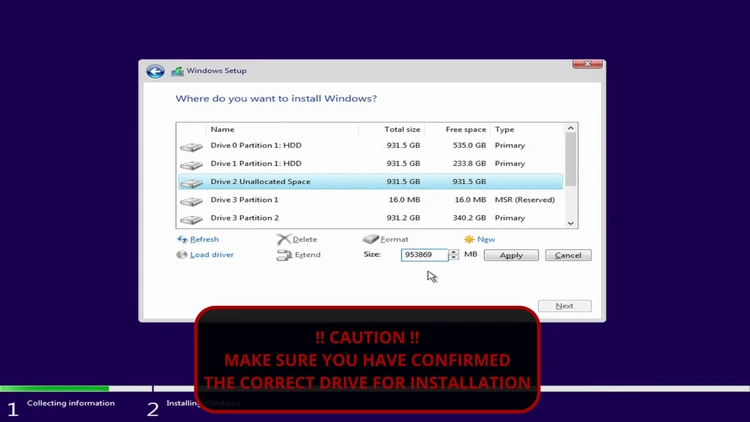Click drive icon for Drive 2 Unallocated Space
This screenshot has height=422, width=750.
(x=191, y=183)
